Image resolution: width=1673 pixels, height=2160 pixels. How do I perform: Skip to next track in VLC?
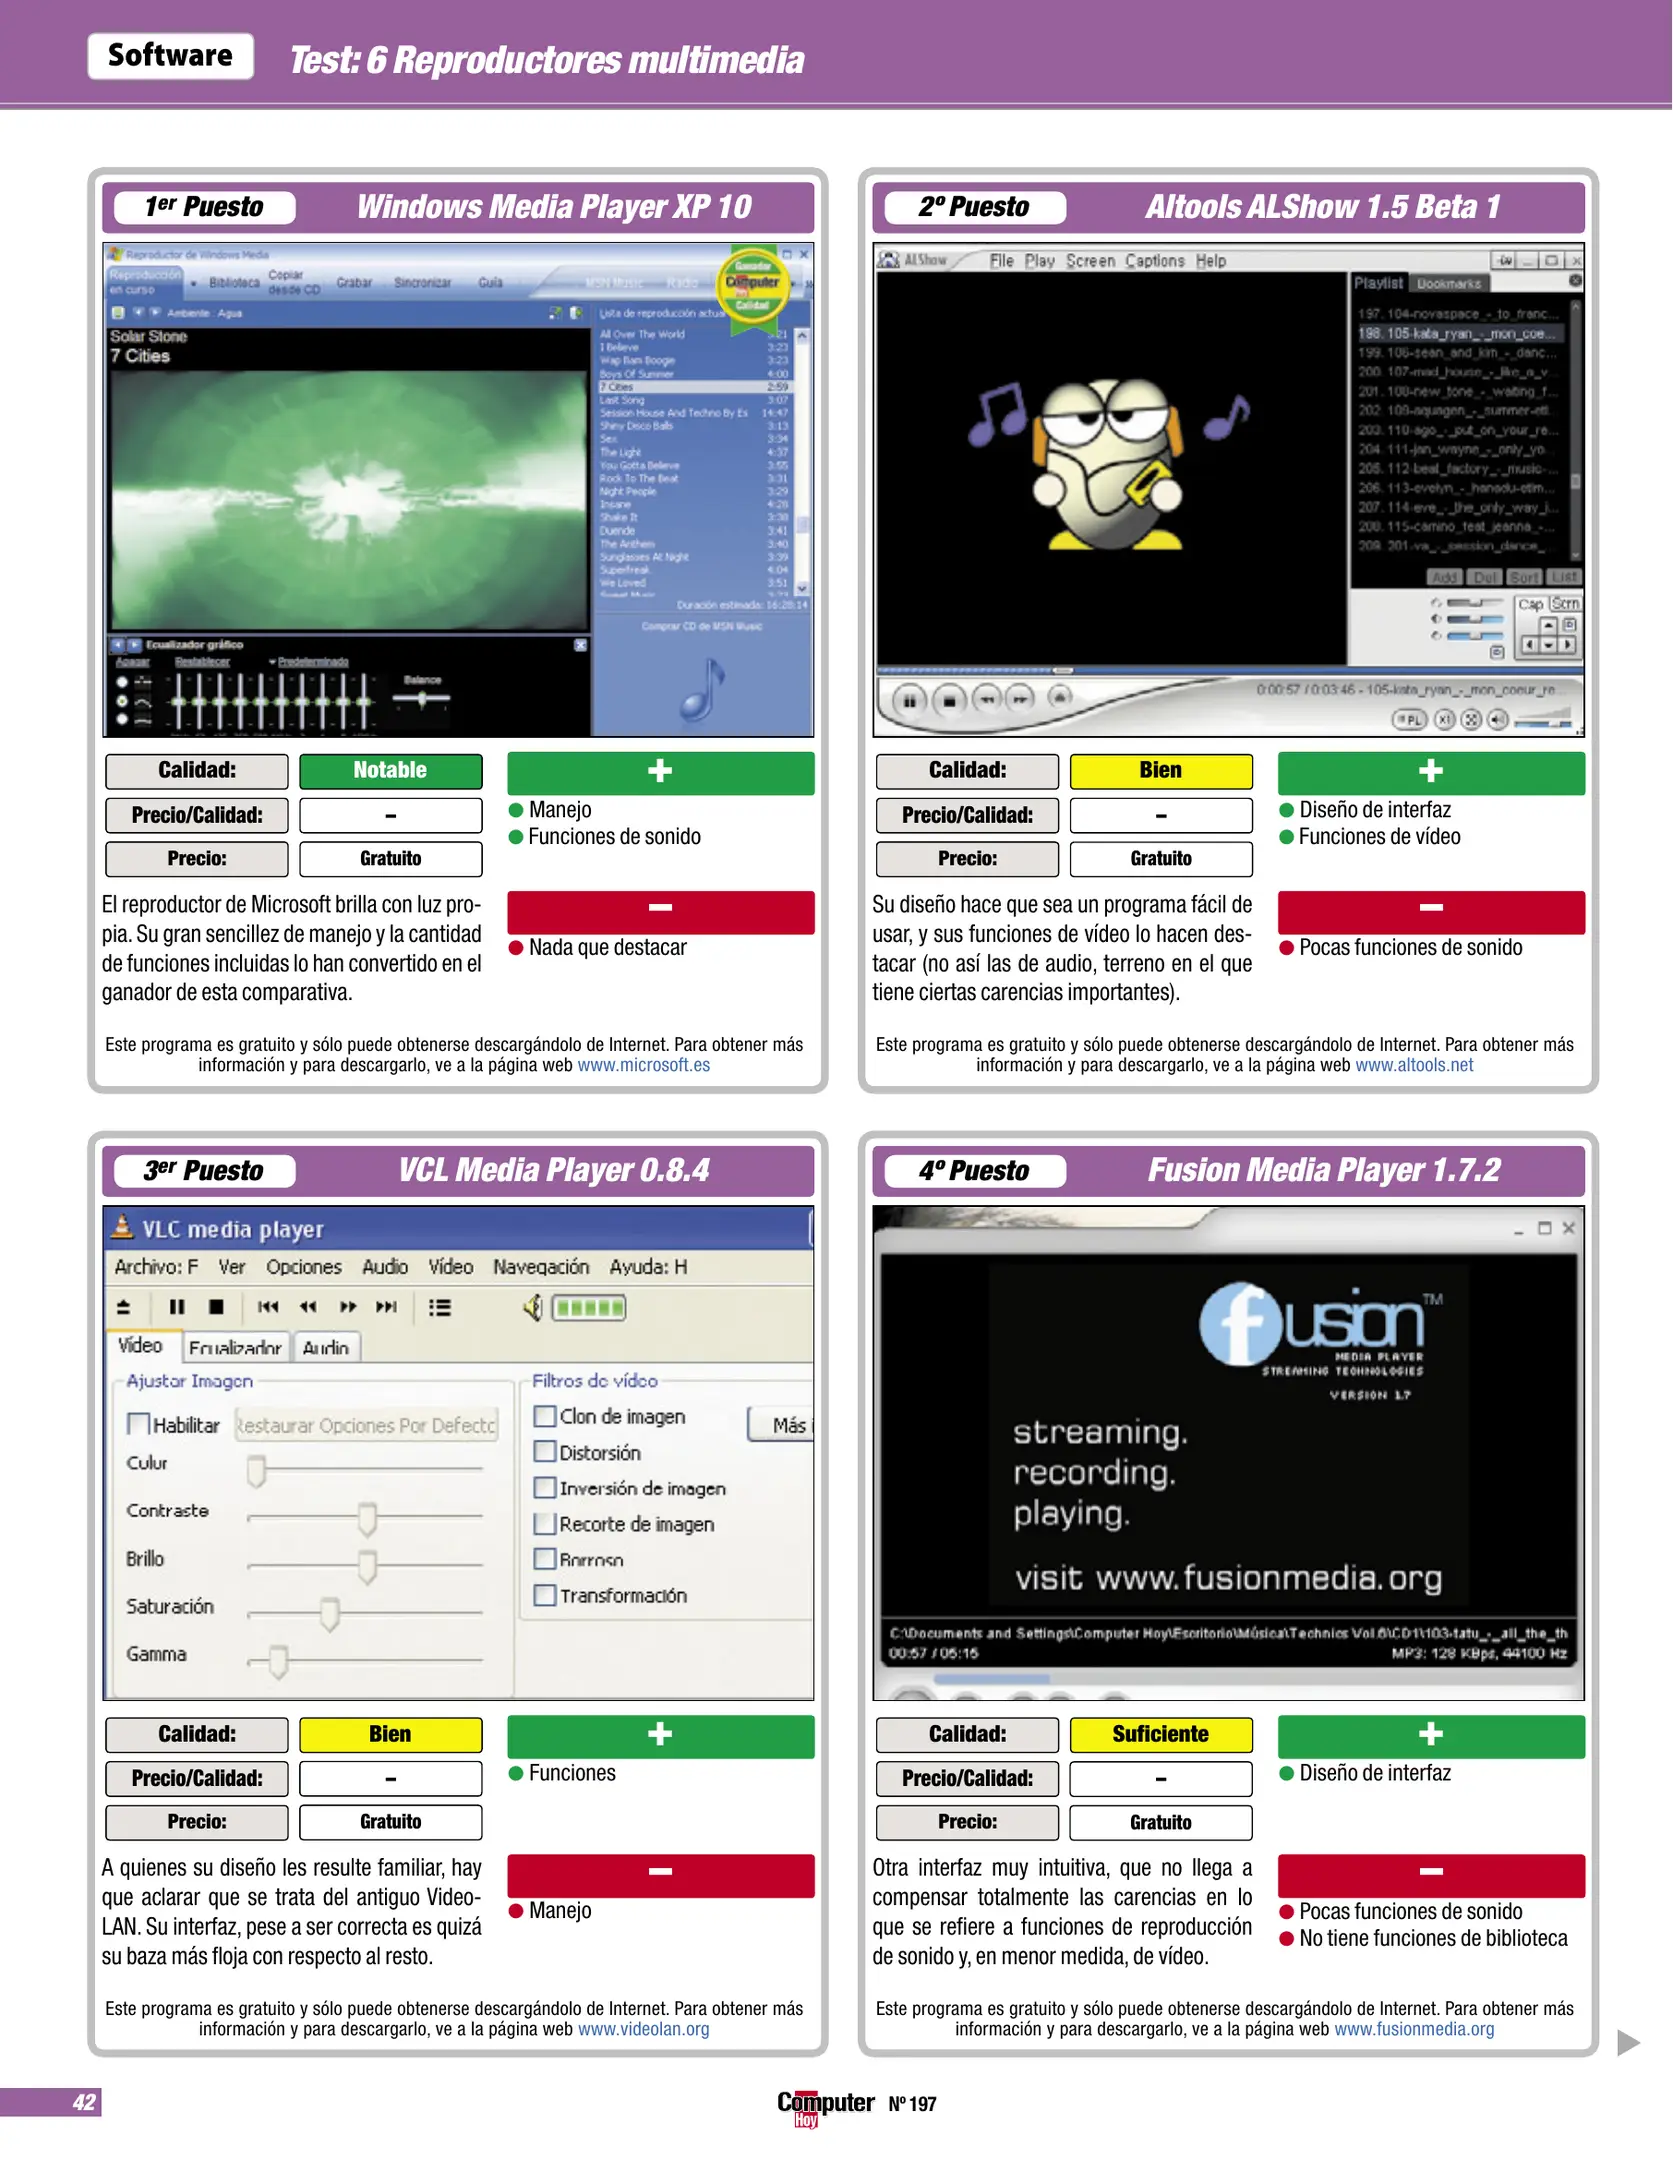[386, 1307]
